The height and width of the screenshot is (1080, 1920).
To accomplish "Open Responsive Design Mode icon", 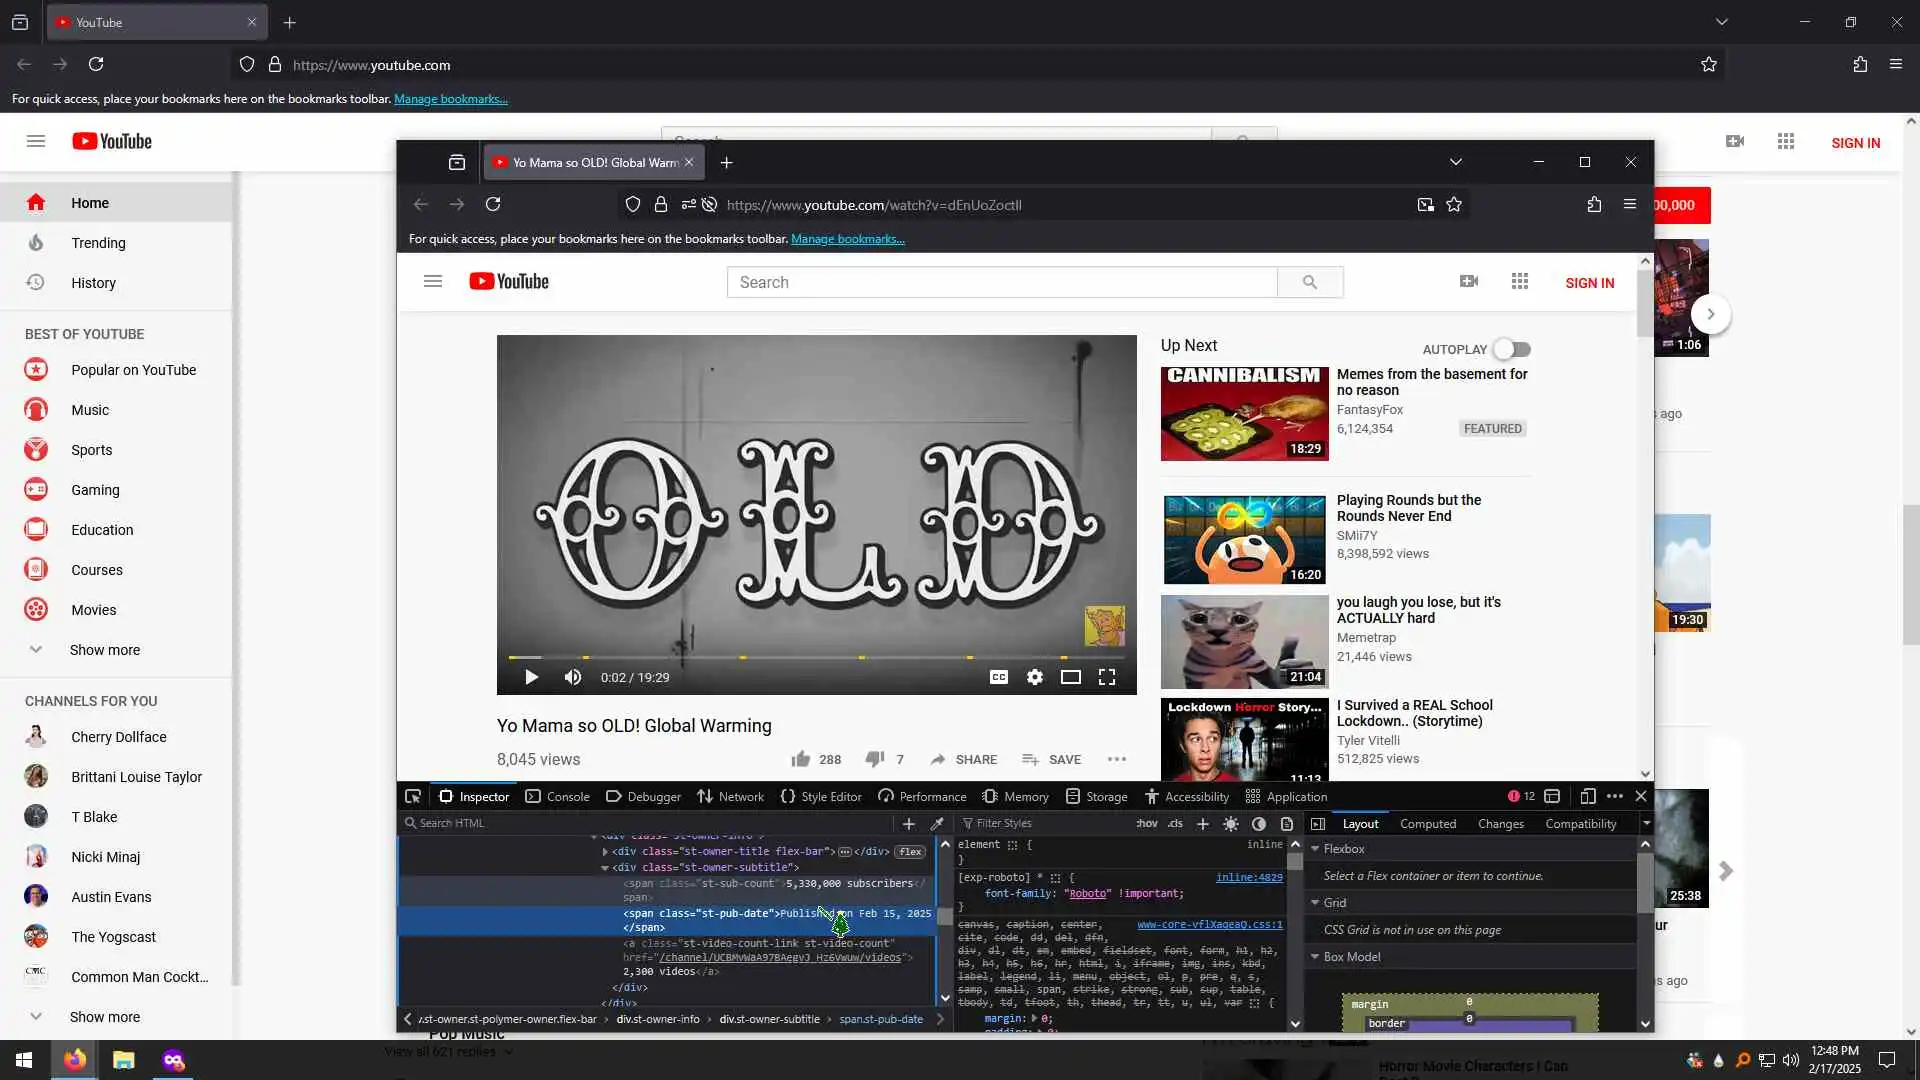I will [x=1588, y=797].
